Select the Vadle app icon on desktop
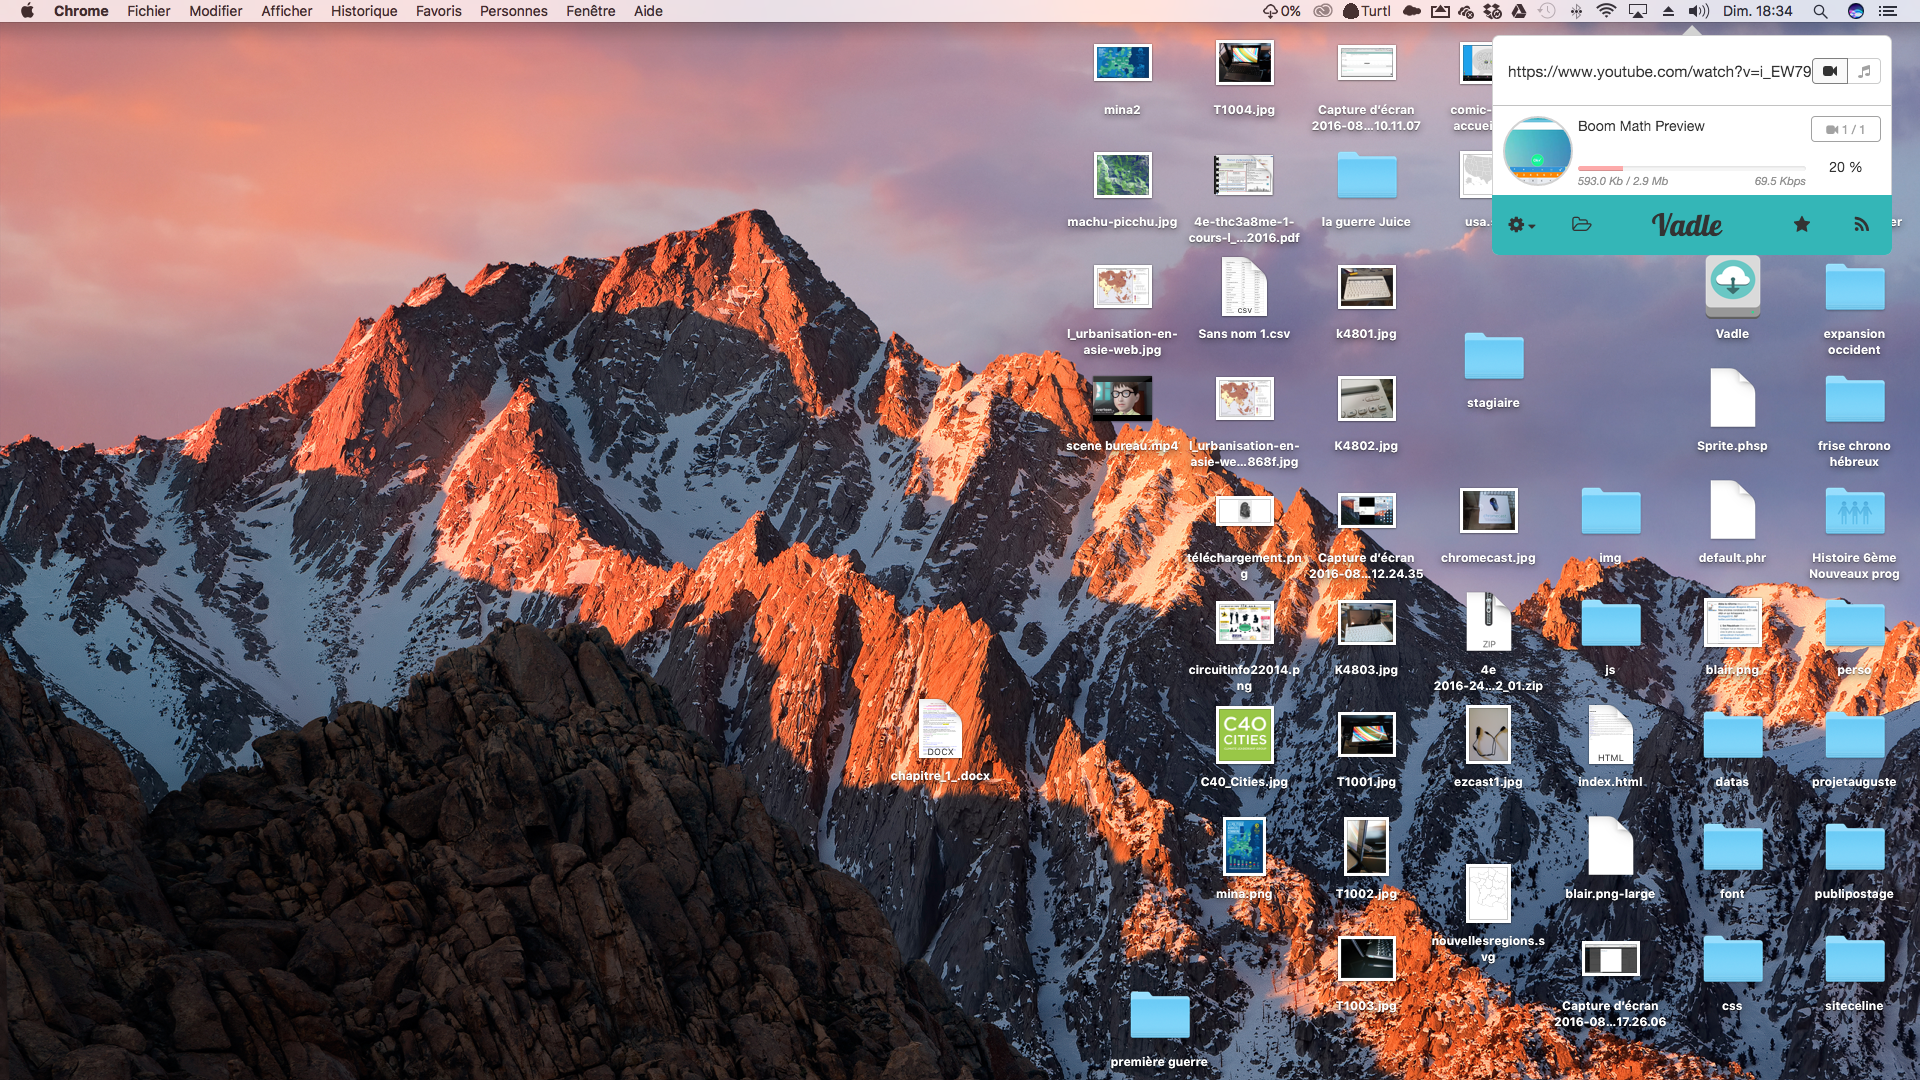Image resolution: width=1920 pixels, height=1080 pixels. (1732, 285)
